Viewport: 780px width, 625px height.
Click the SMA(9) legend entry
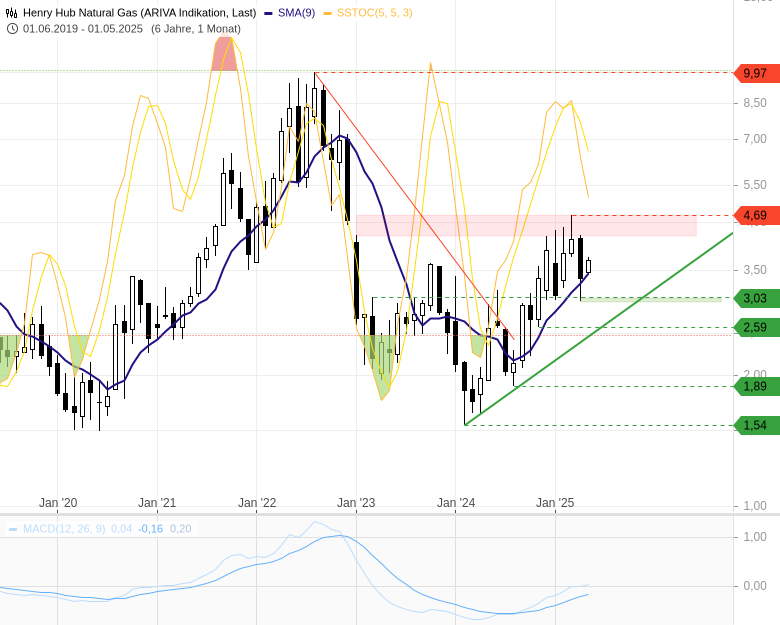tap(296, 13)
